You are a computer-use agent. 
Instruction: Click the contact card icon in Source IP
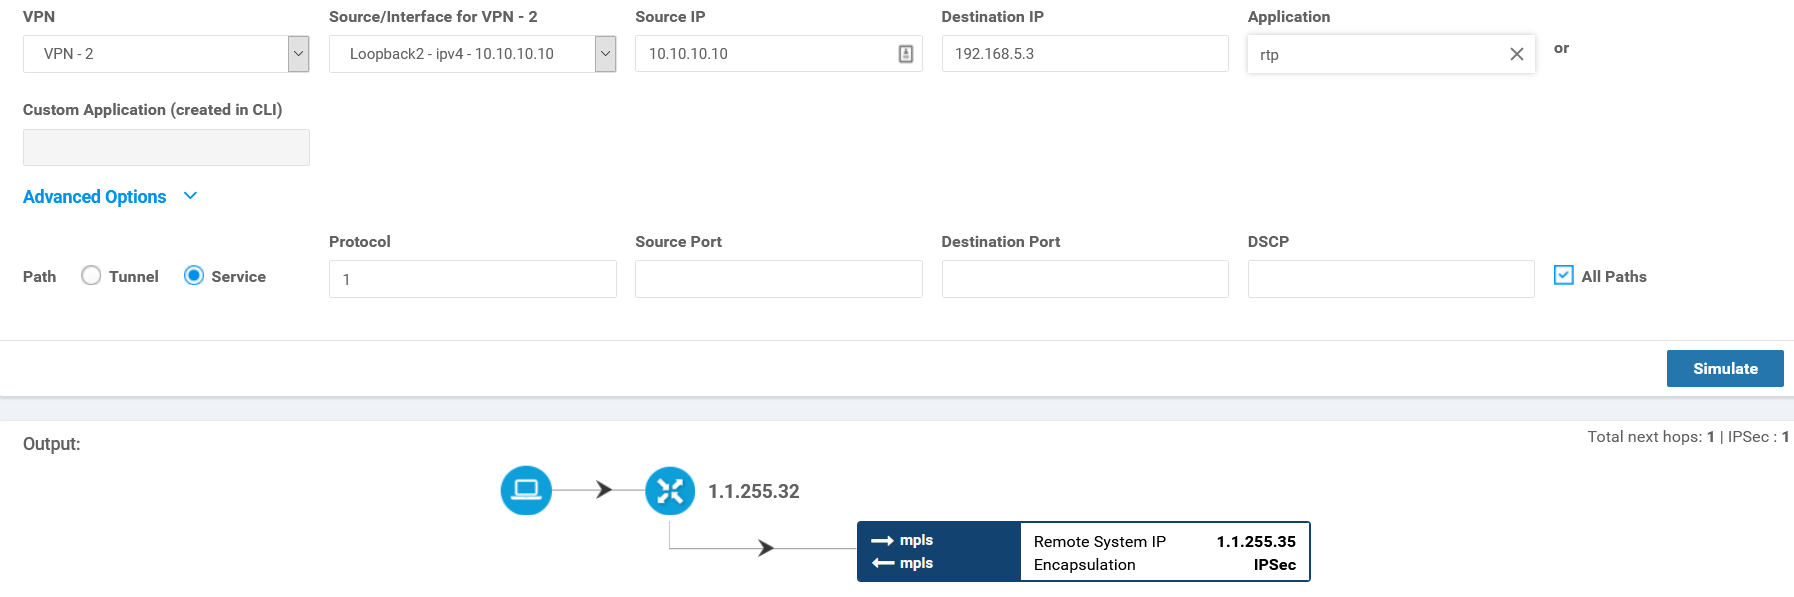(x=905, y=54)
